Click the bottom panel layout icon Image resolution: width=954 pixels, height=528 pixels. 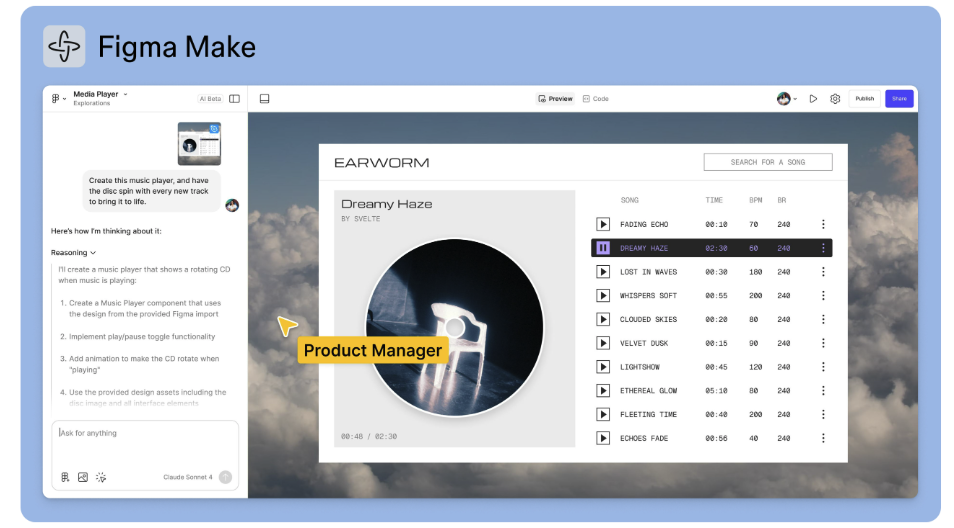click(265, 99)
